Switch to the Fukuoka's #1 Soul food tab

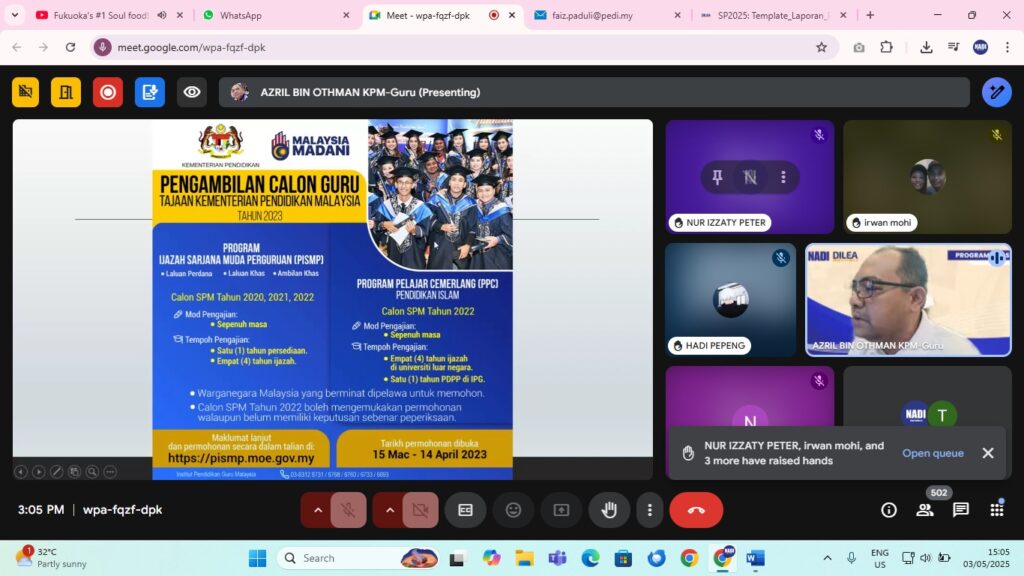pos(101,15)
